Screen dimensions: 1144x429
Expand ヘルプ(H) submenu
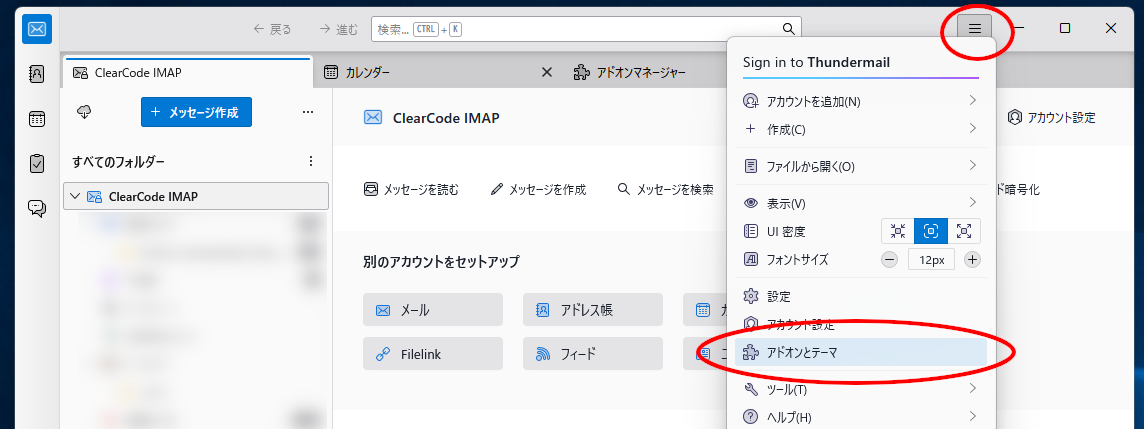(x=861, y=417)
